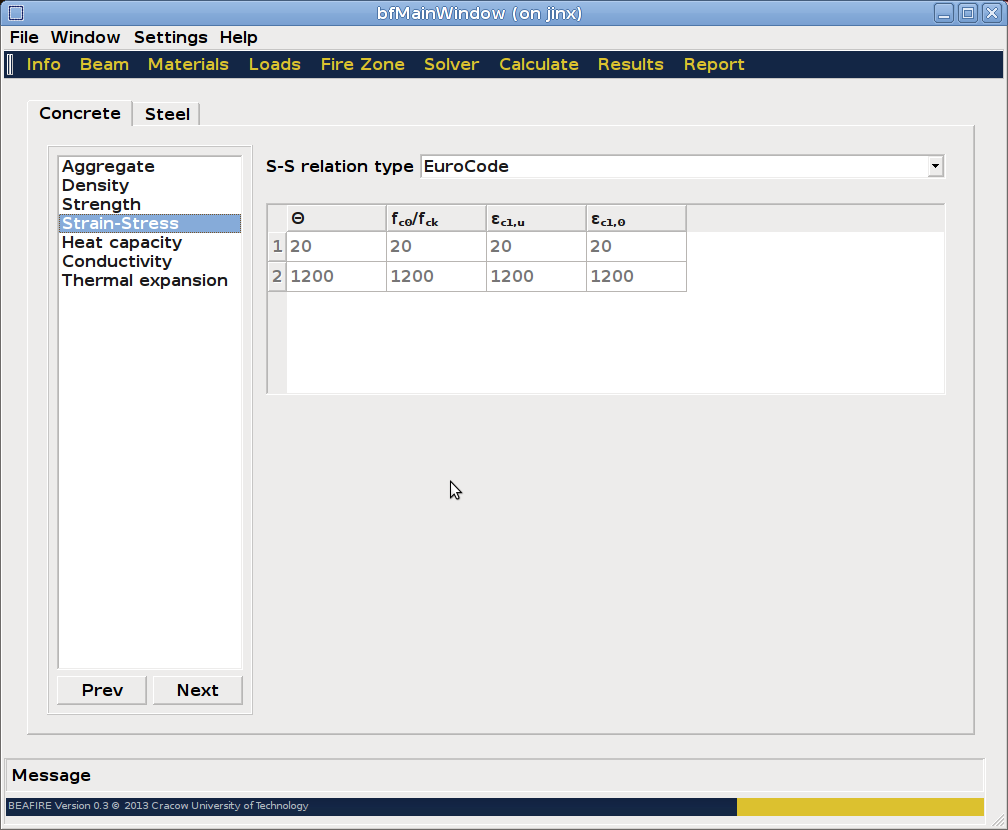1008x830 pixels.
Task: Select row 2 header in the table
Action: click(x=277, y=276)
